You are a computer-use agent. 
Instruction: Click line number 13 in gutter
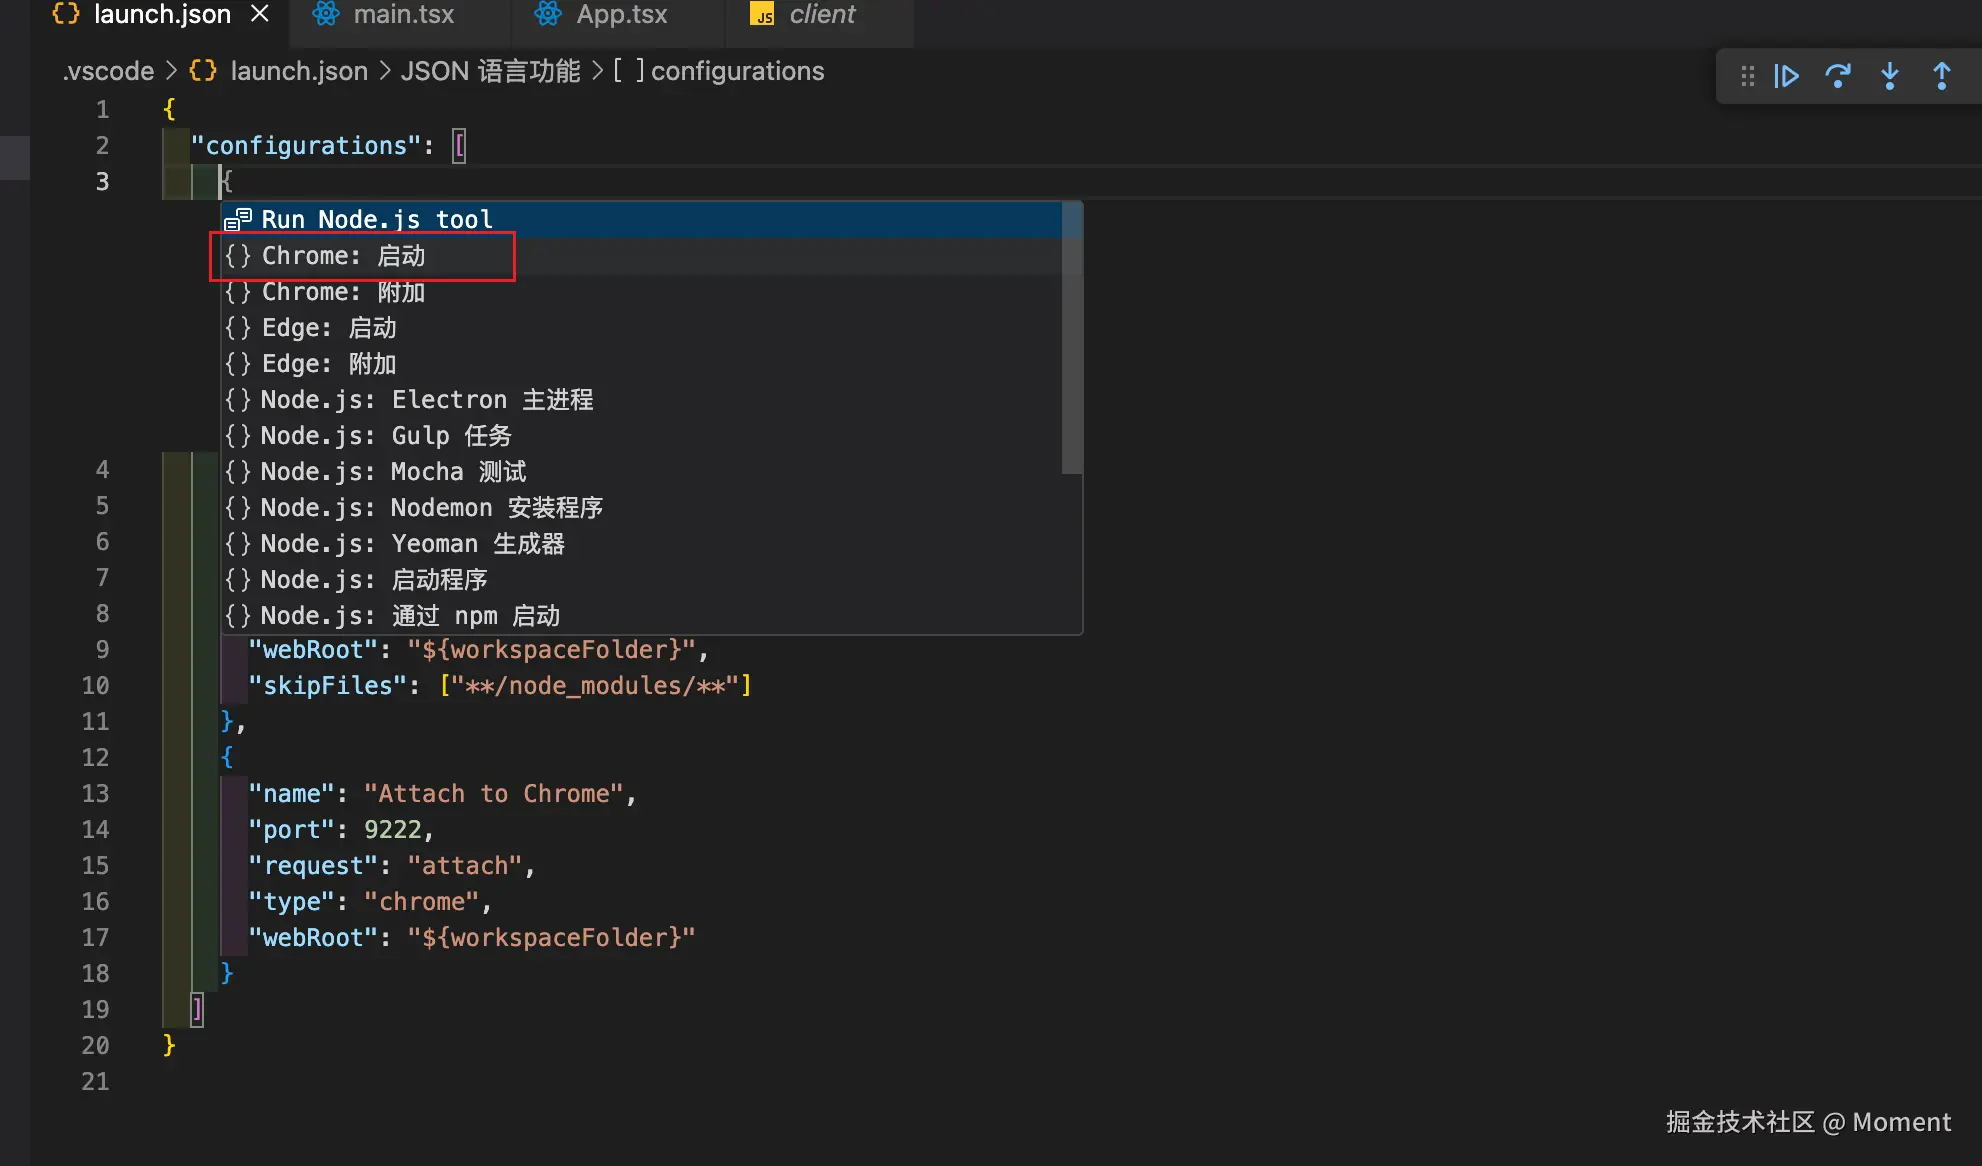tap(95, 794)
